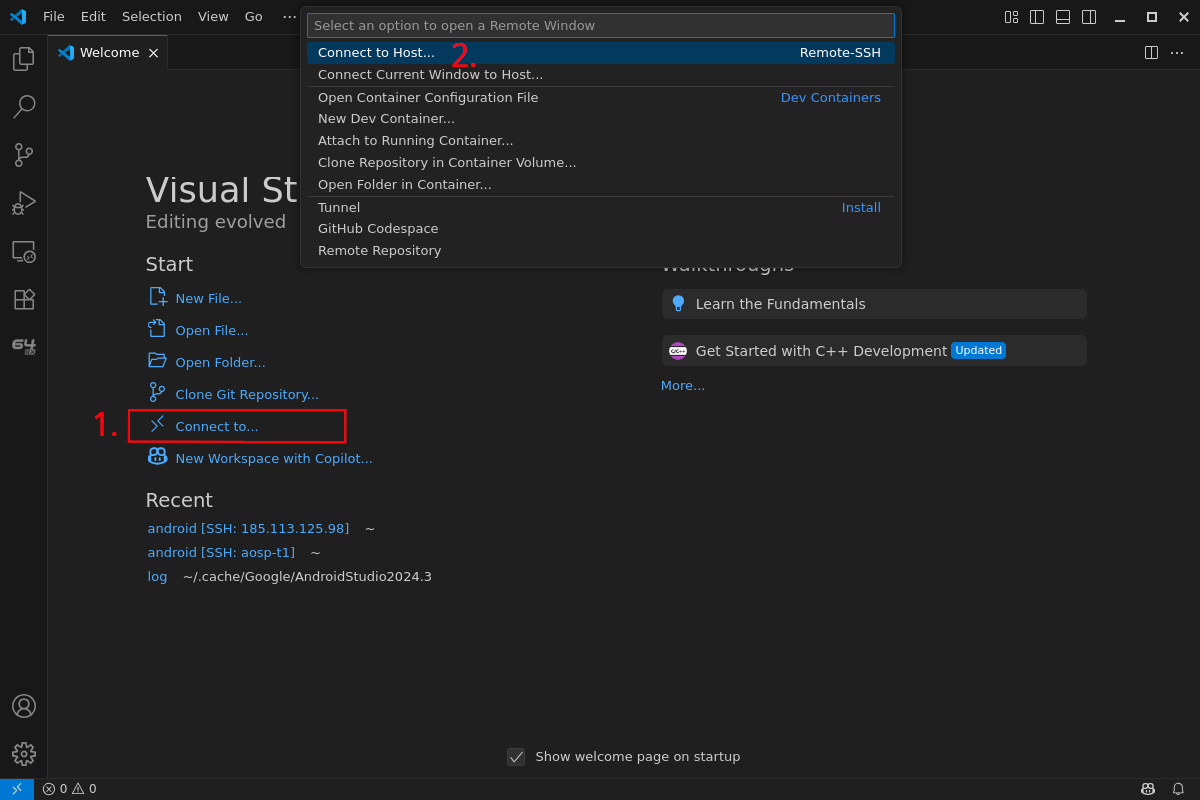Click the Open File... link
1200x800 pixels.
(x=212, y=330)
